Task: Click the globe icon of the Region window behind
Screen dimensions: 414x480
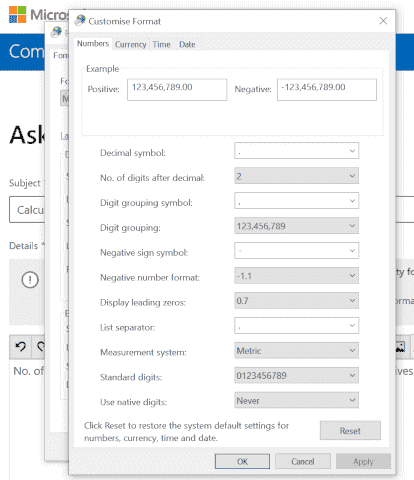Action: 56,32
